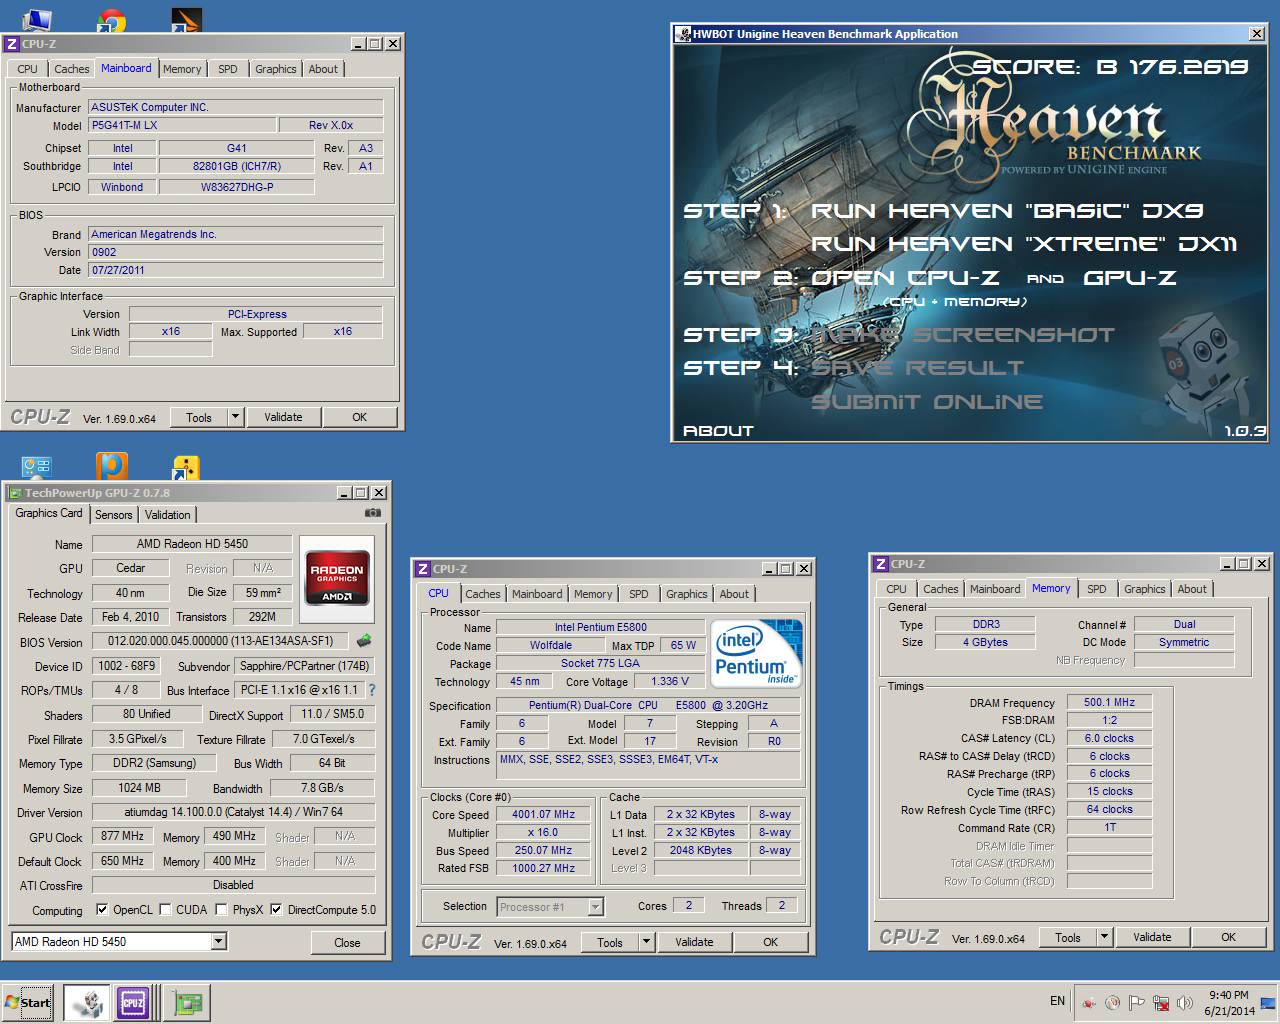
Task: Toggle the CUDA checkbox
Action: pos(165,910)
